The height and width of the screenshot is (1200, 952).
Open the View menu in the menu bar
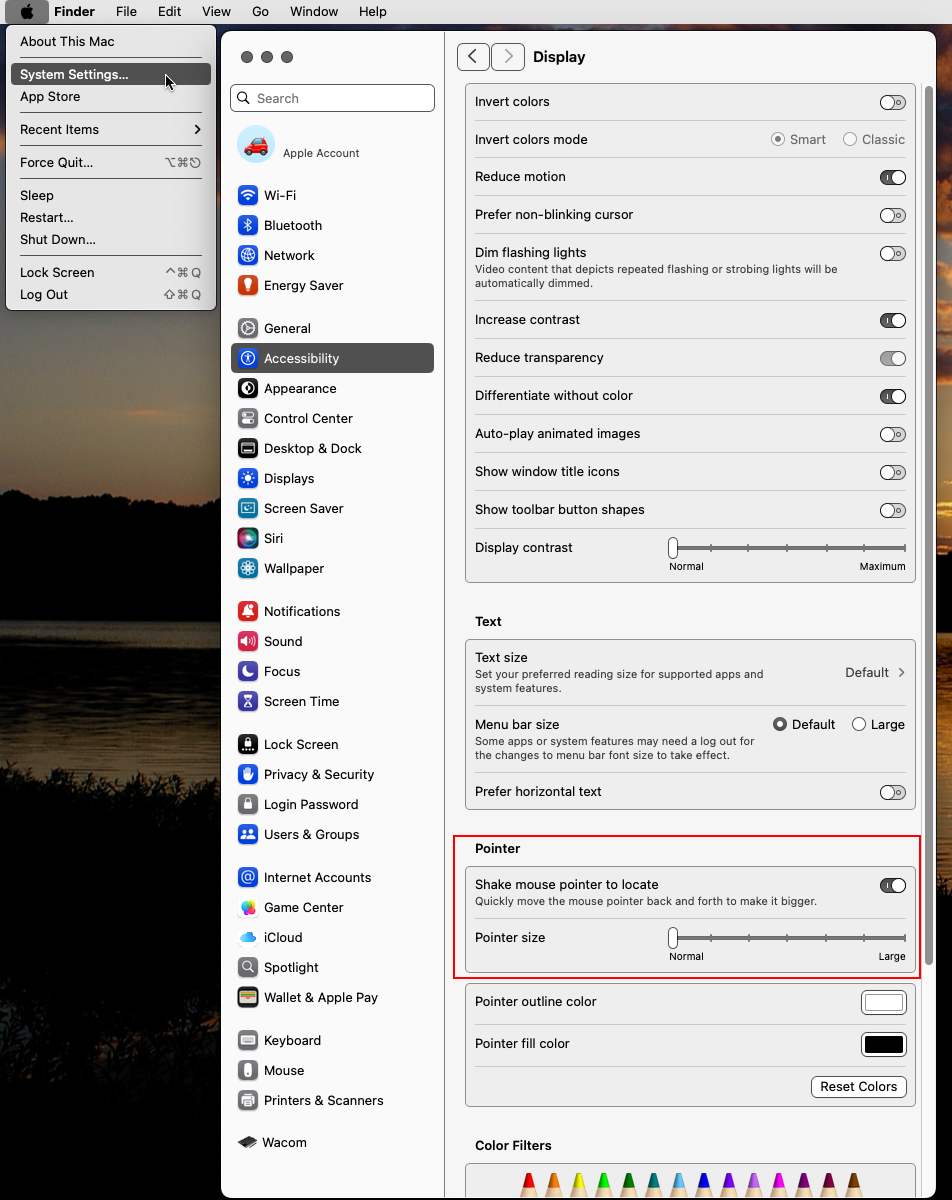click(x=216, y=11)
